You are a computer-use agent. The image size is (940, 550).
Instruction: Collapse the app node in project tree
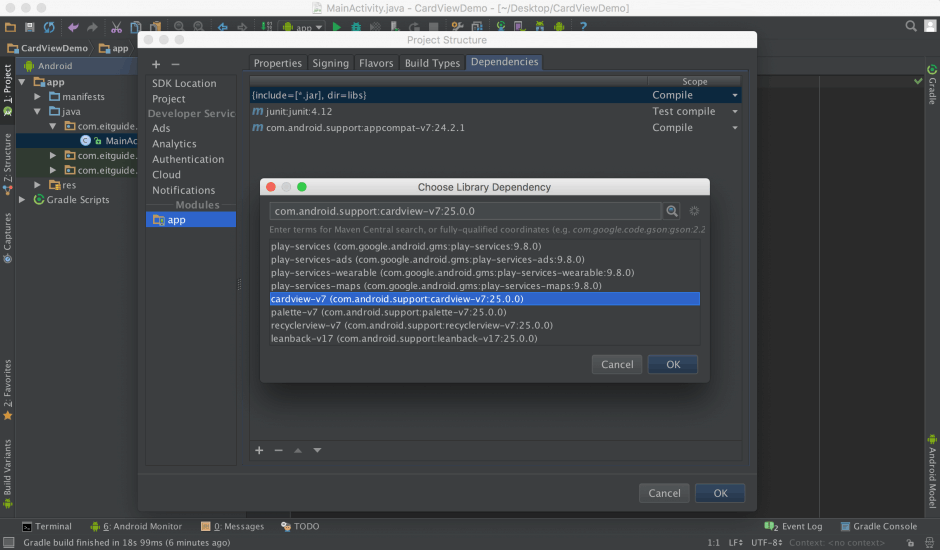point(22,82)
